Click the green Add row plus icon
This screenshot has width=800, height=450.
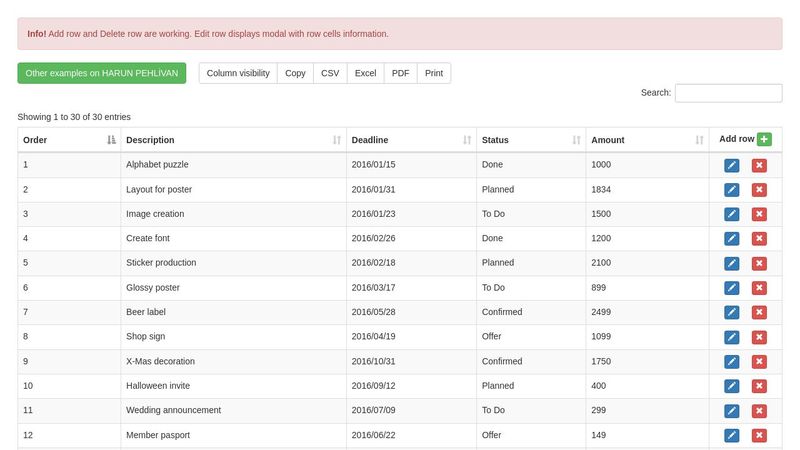tap(764, 139)
